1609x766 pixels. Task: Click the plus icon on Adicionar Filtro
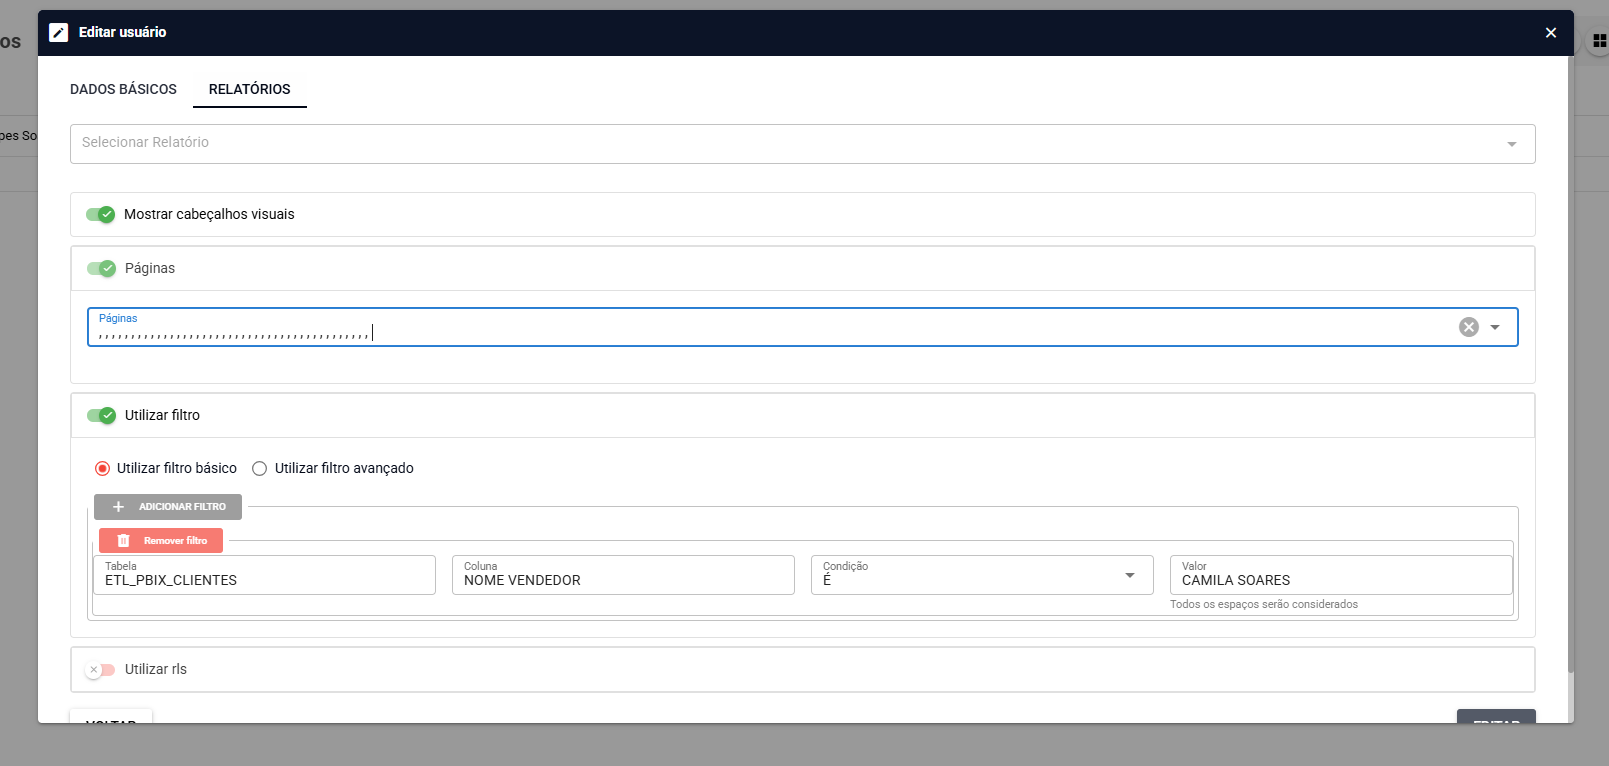[118, 507]
